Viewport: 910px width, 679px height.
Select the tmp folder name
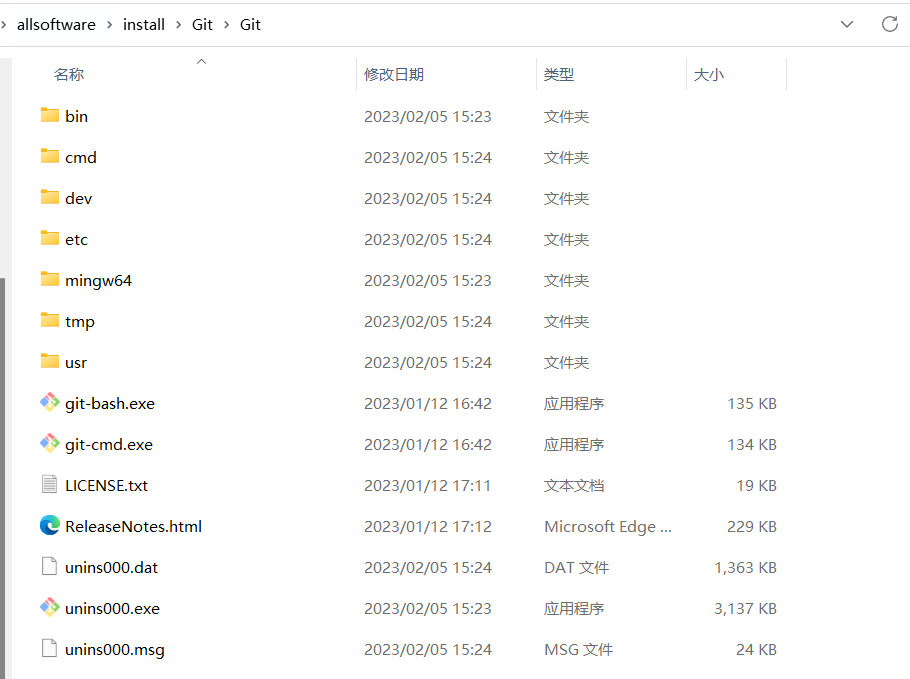(x=80, y=322)
